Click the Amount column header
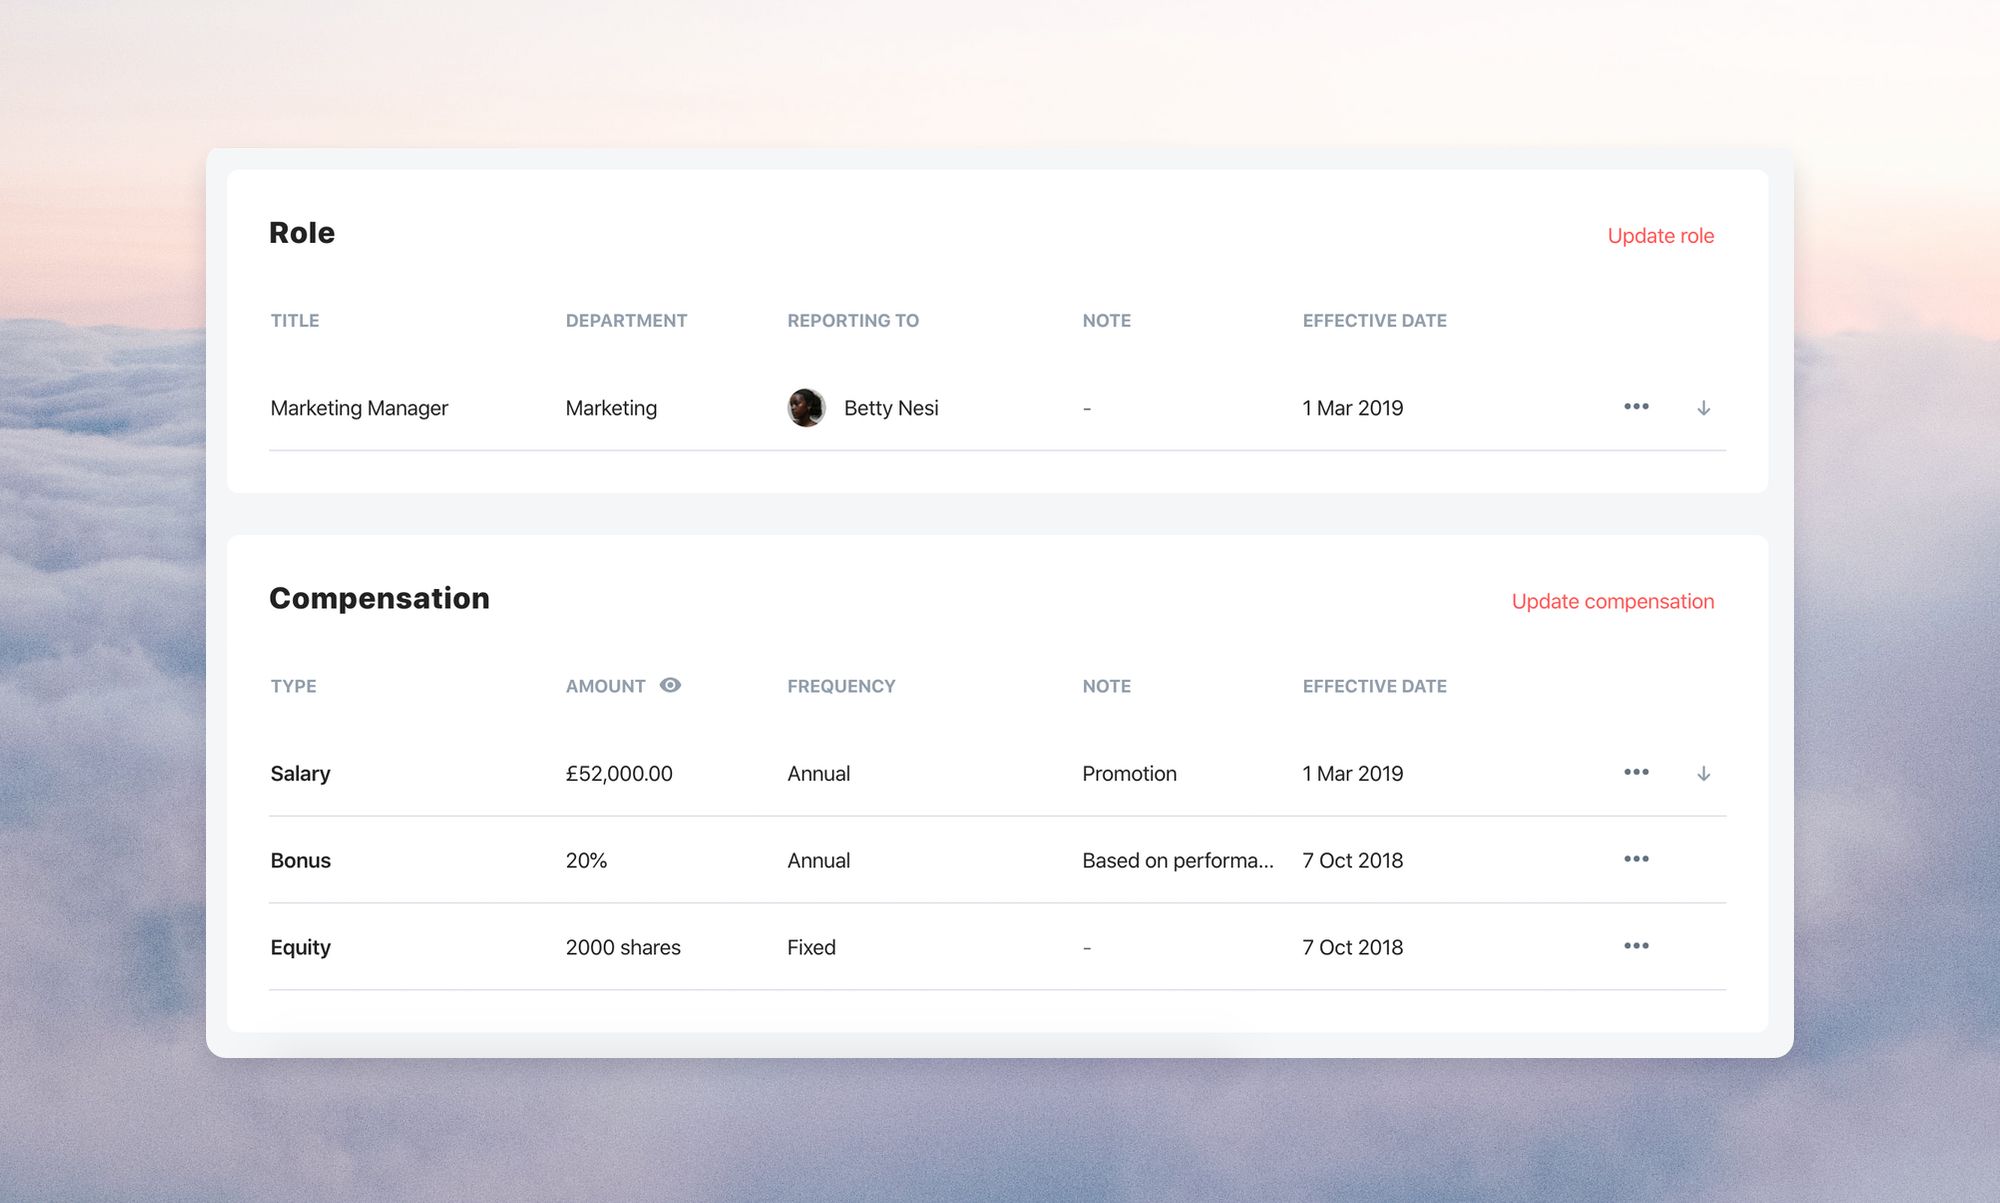Viewport: 2000px width, 1203px height. (605, 687)
